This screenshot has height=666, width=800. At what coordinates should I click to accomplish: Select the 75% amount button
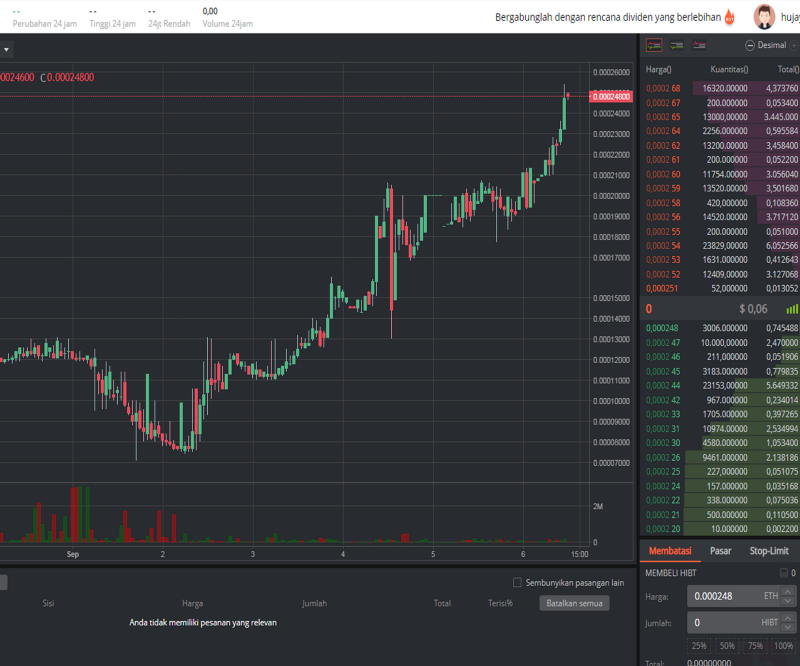click(x=755, y=646)
